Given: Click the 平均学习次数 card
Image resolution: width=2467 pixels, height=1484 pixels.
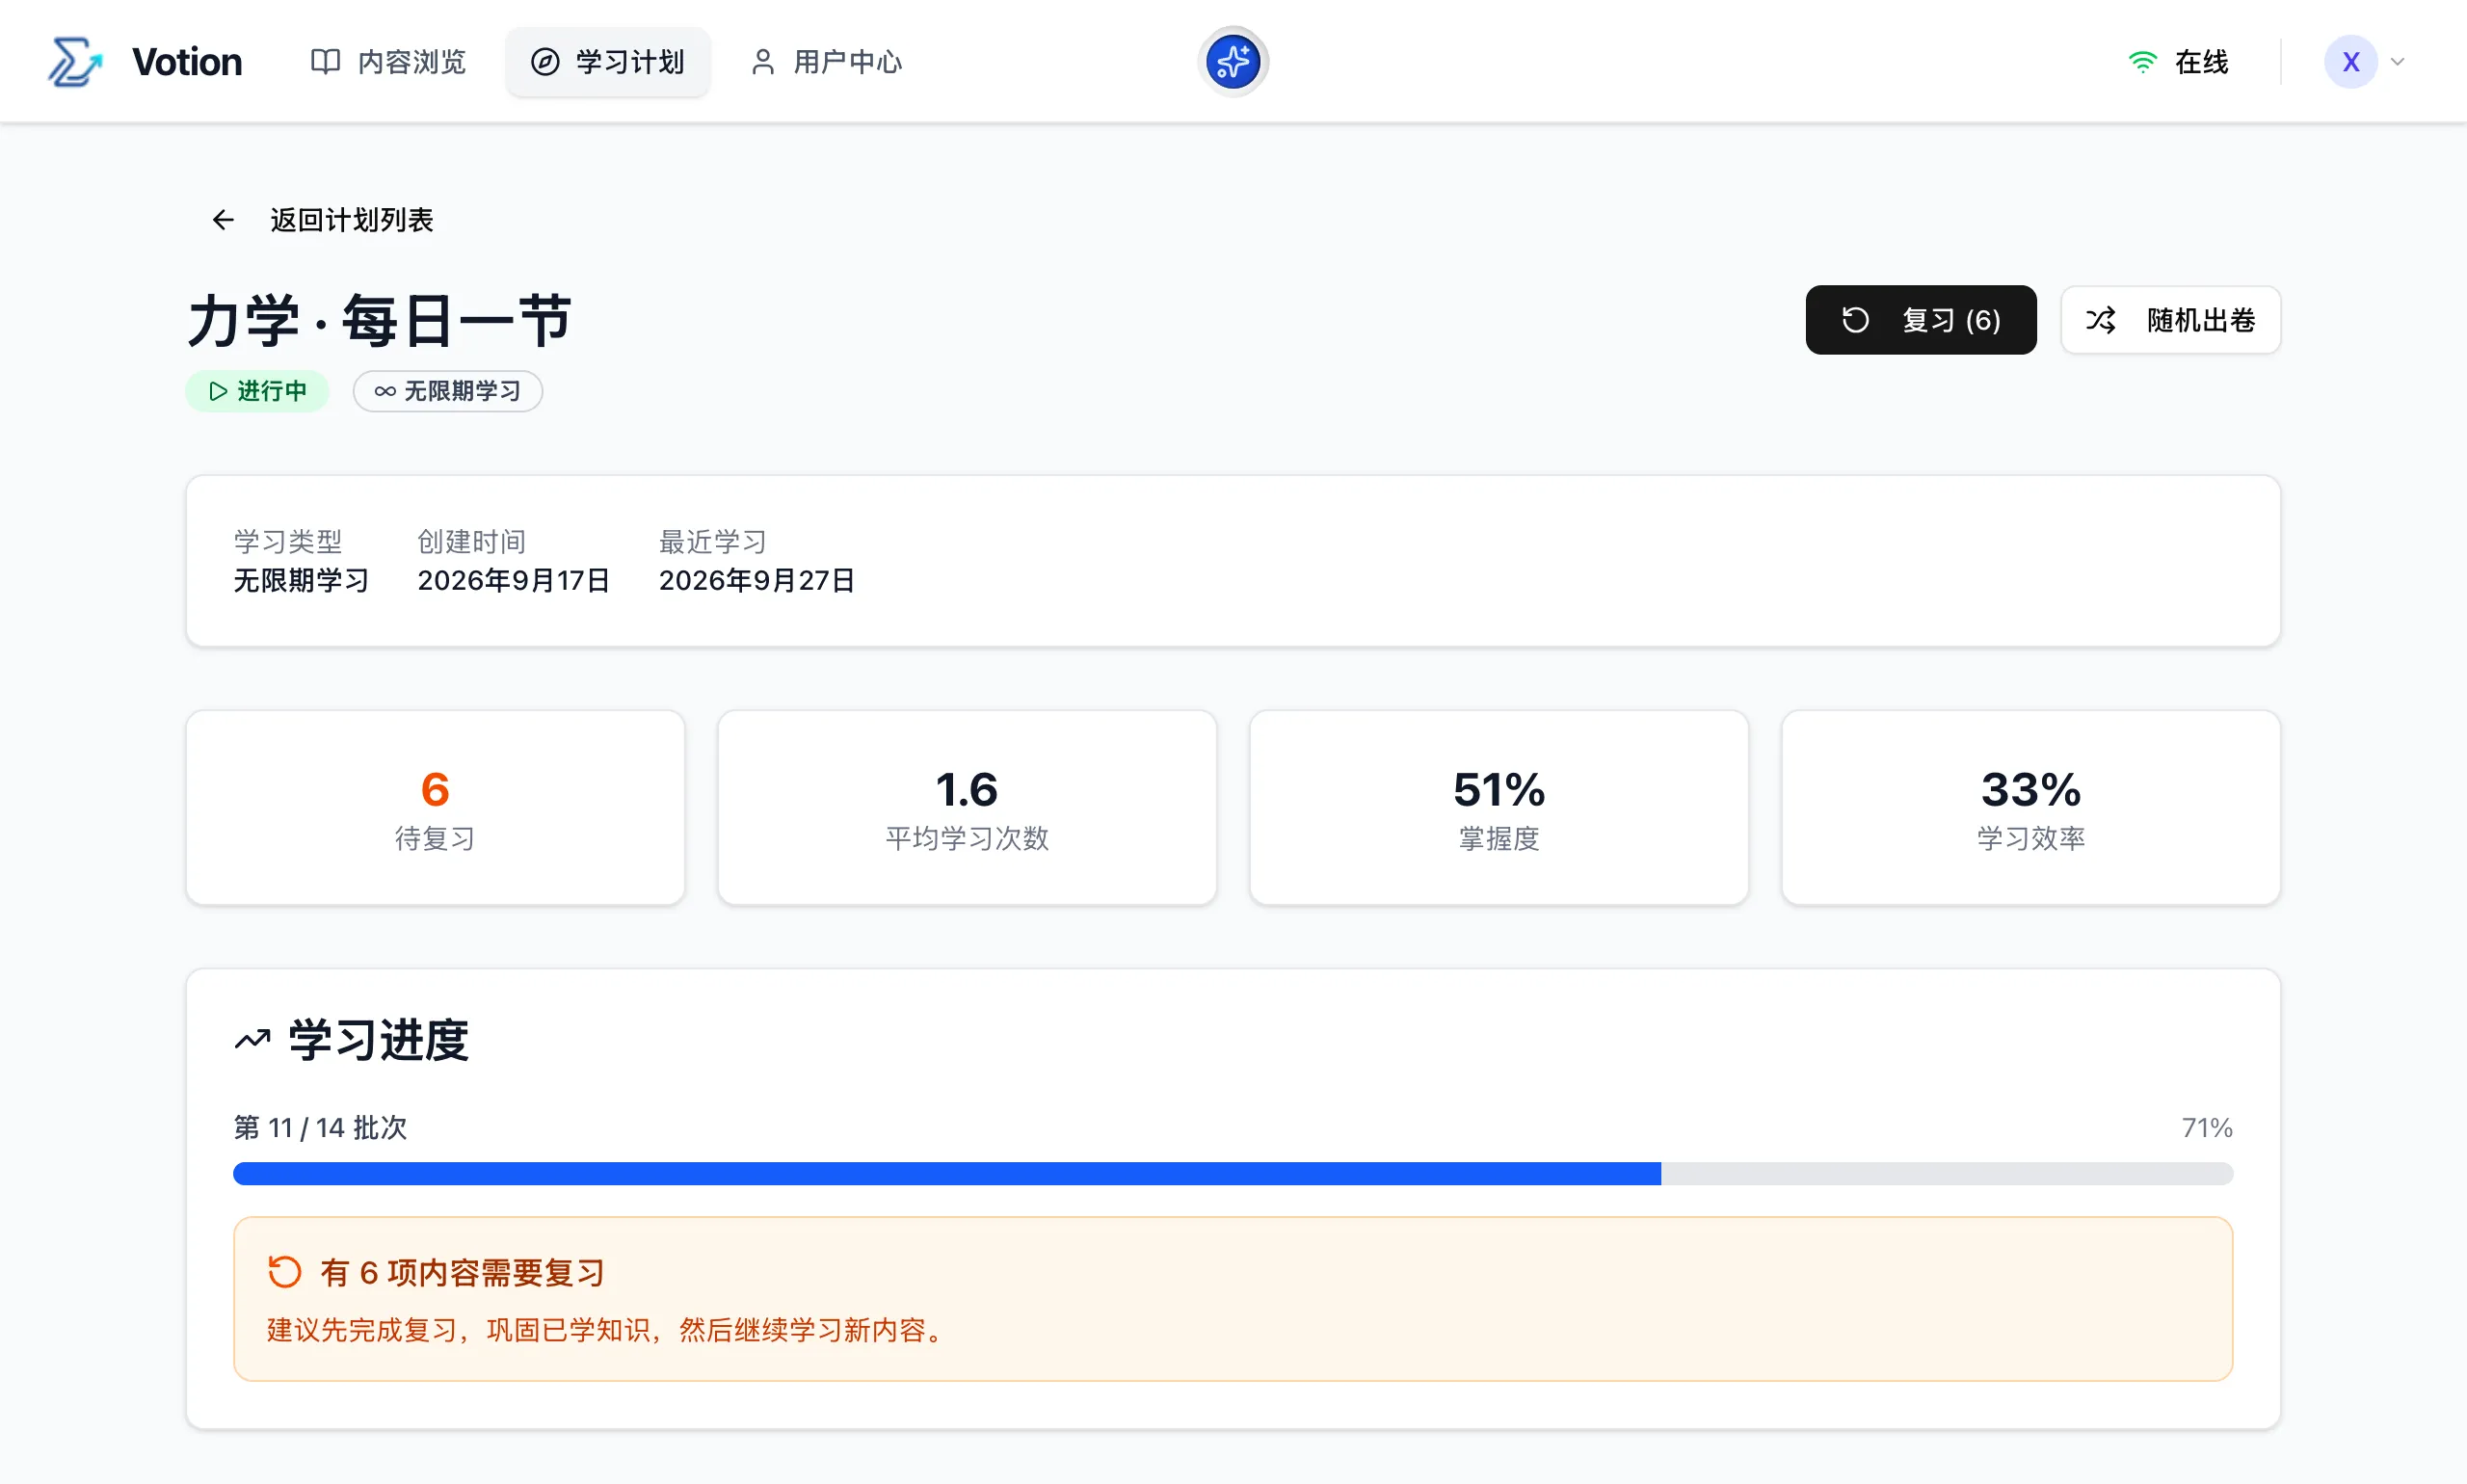Looking at the screenshot, I should (967, 808).
